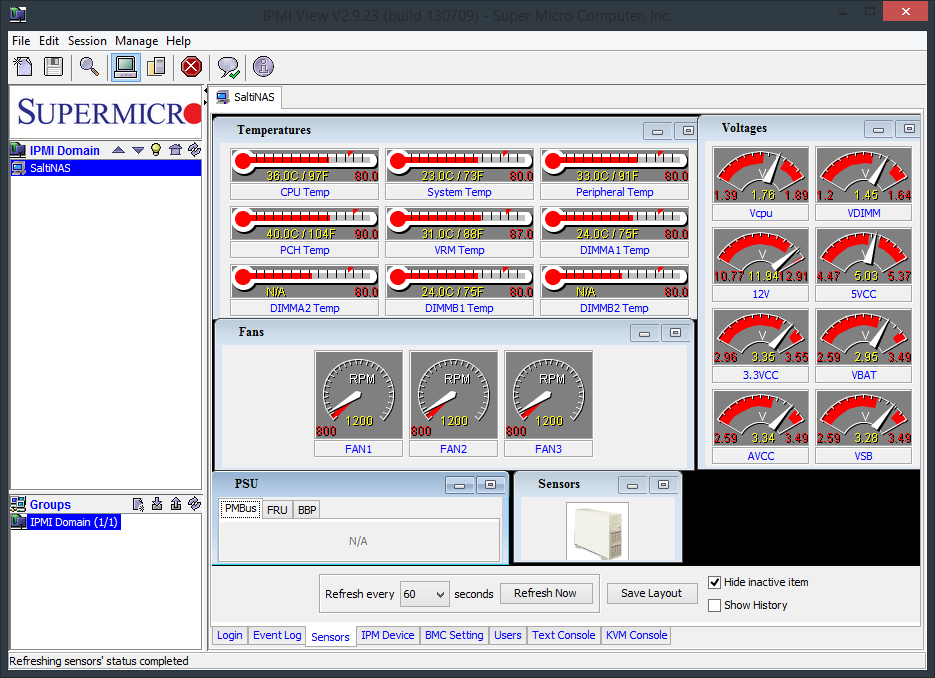This screenshot has height=678, width=935.
Task: Switch to the Text Console tab
Action: [564, 635]
